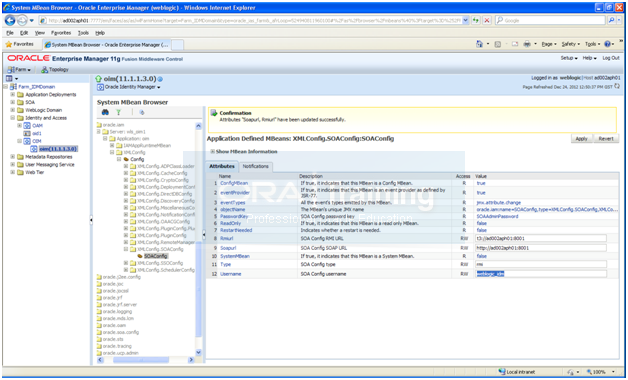
Task: Open the IE Safety menu
Action: click(570, 44)
